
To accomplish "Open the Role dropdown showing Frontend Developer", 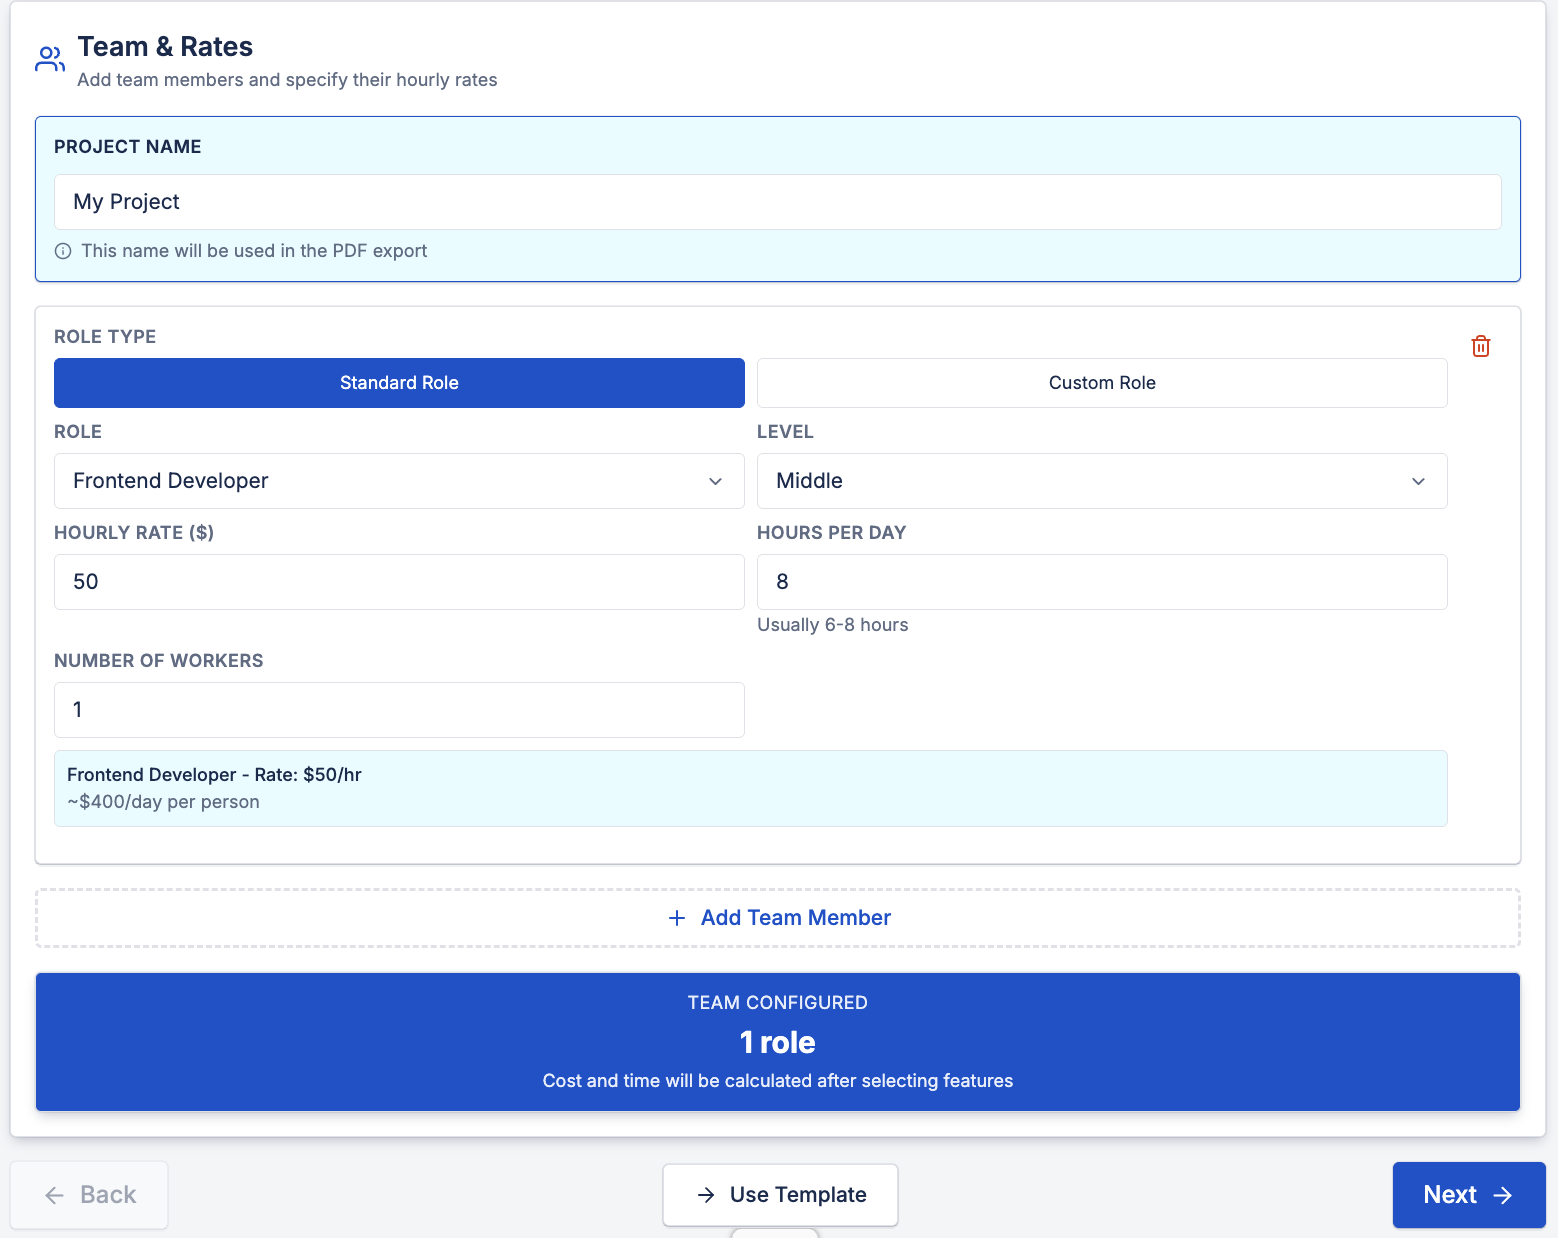I will point(399,481).
